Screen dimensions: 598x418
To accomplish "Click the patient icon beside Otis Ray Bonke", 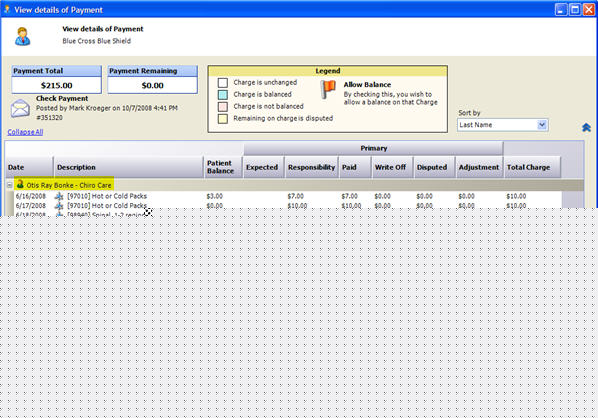I will click(x=20, y=184).
